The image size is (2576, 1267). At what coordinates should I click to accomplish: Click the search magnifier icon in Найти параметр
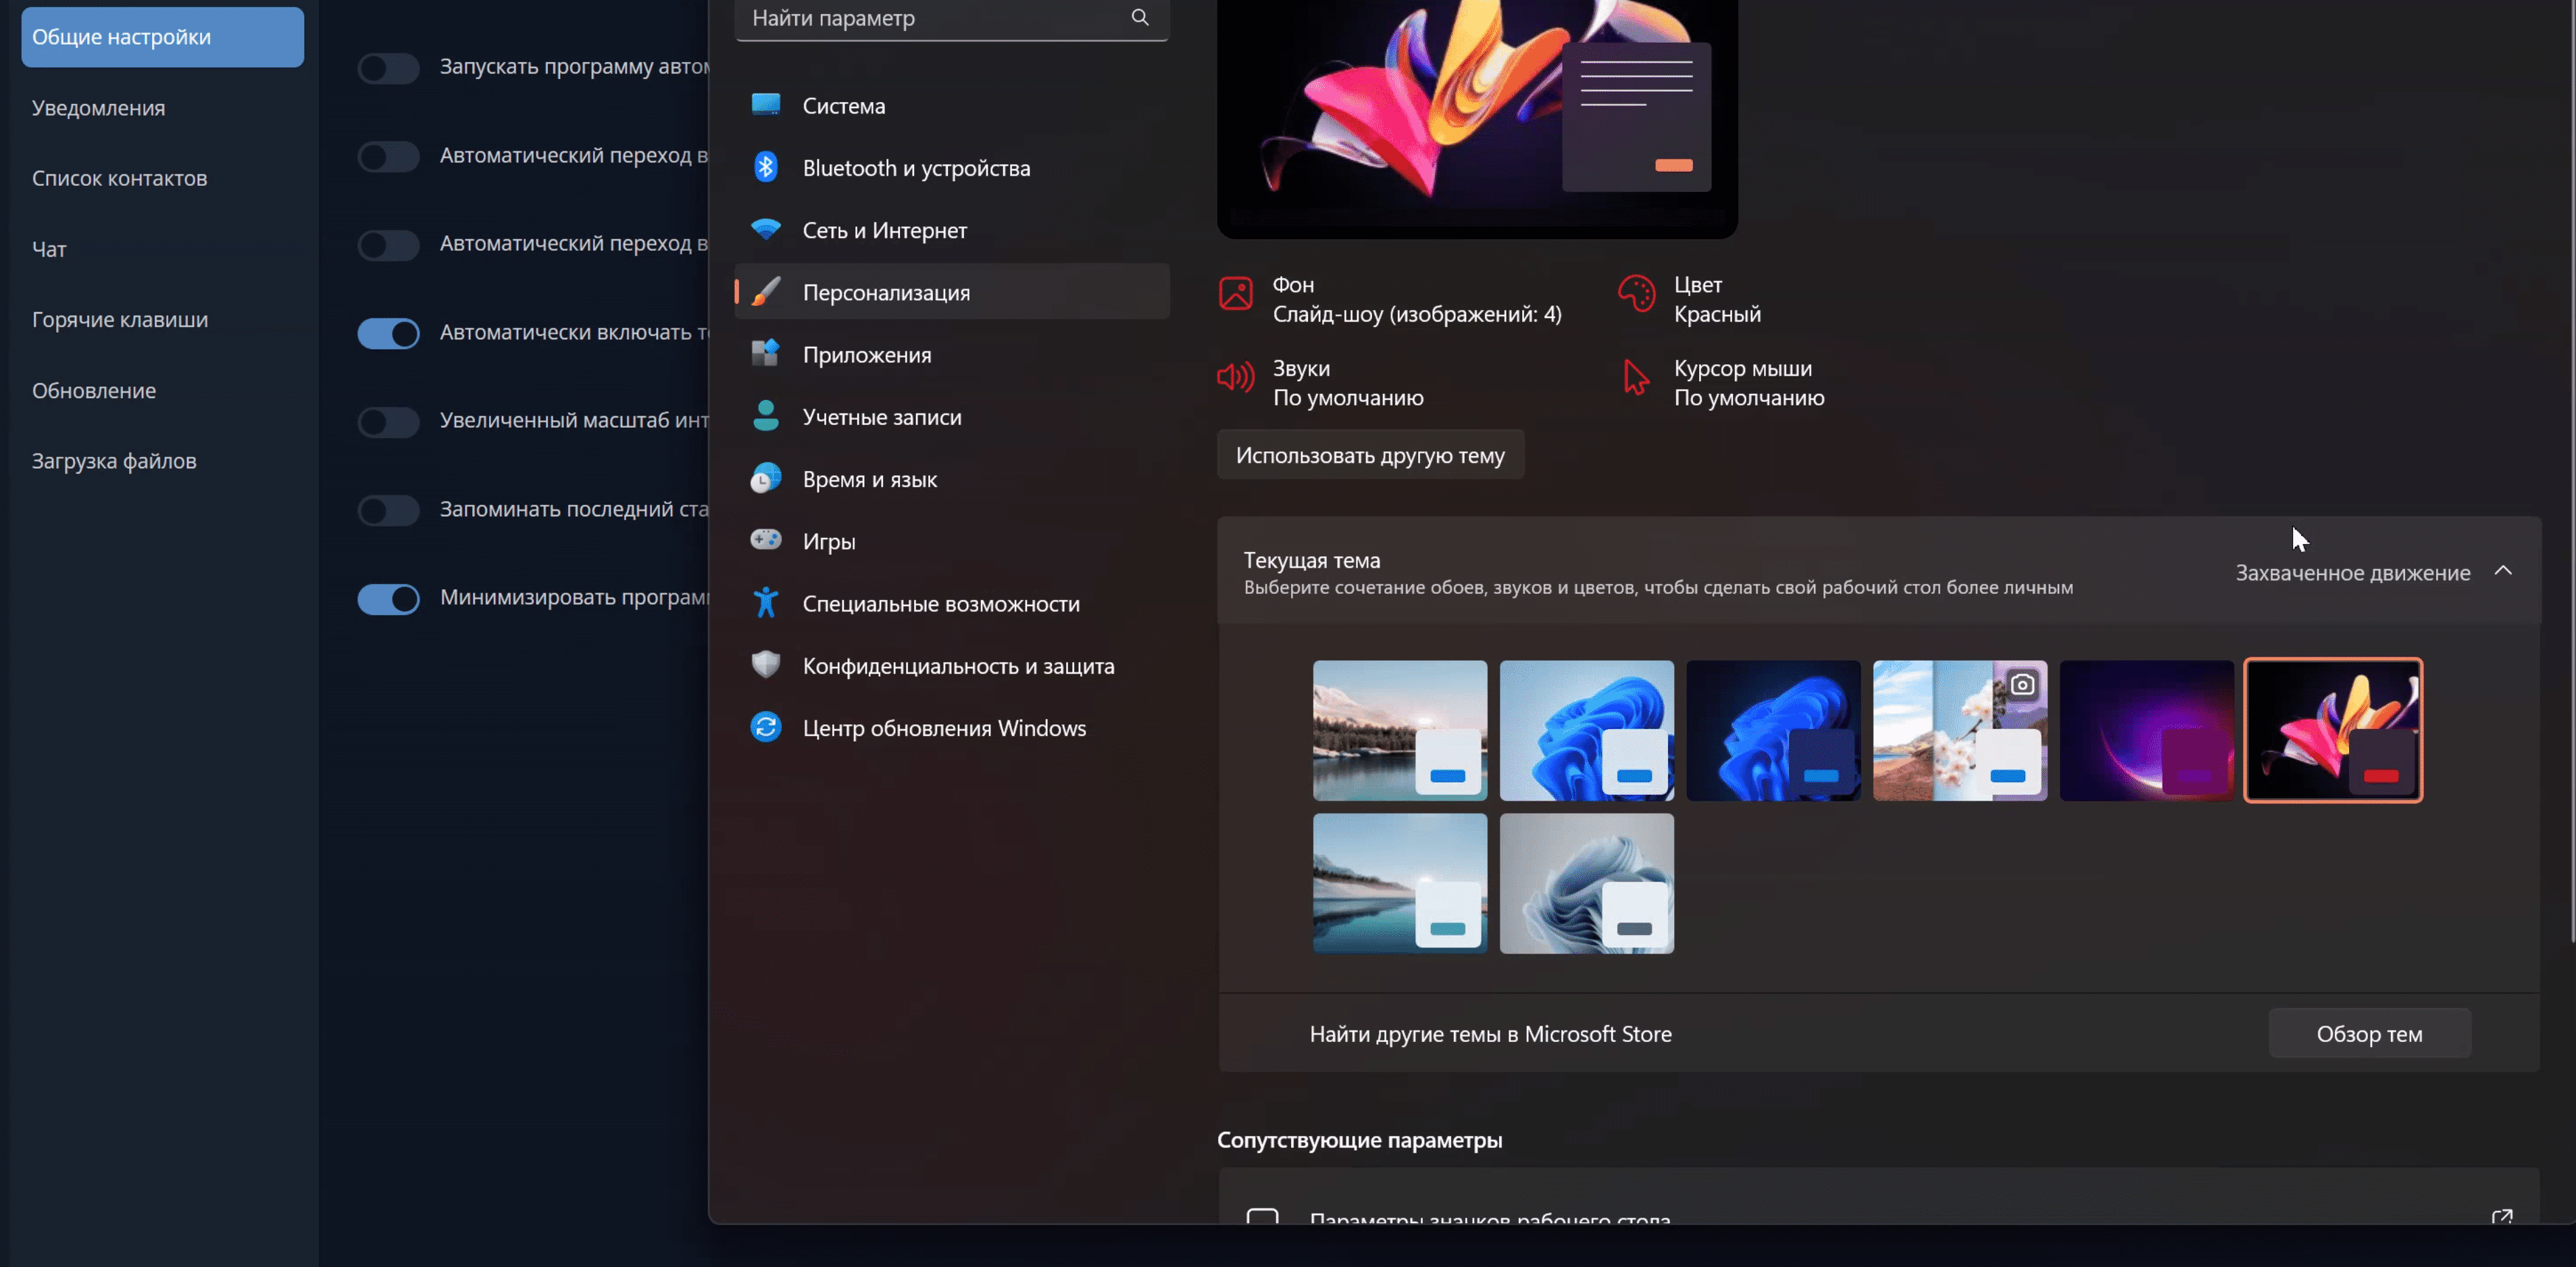pyautogui.click(x=1139, y=17)
